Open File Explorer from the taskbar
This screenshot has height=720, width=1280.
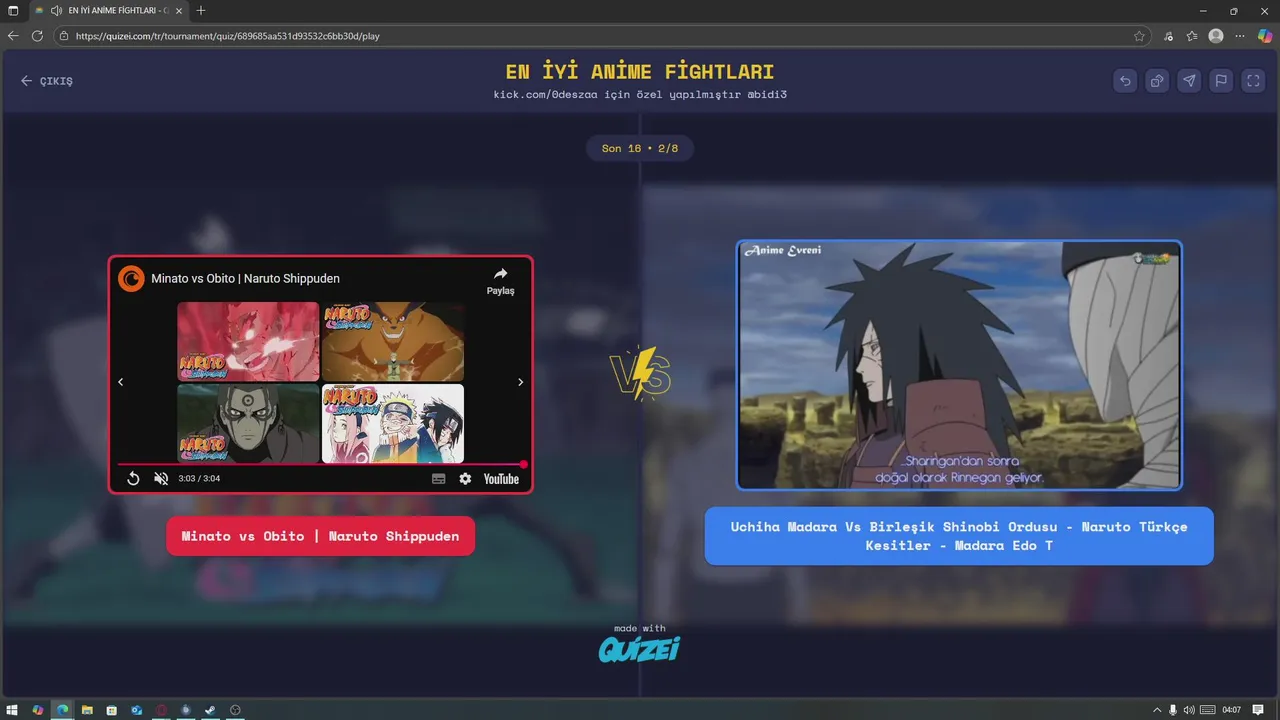click(x=87, y=710)
